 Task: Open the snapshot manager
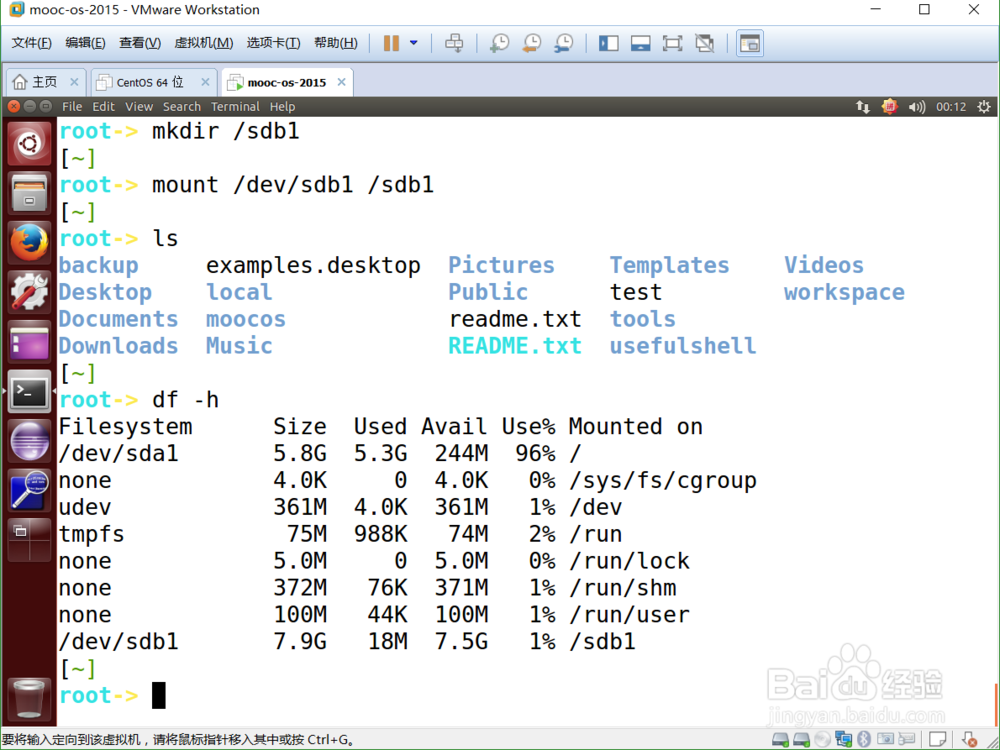point(563,43)
